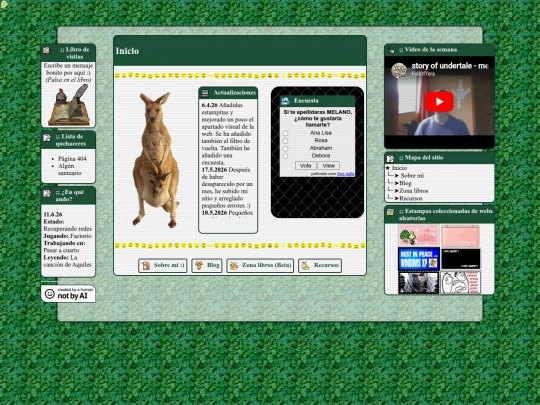Click the Actualizaciones panel header icon
This screenshot has height=405, width=540.
(x=205, y=93)
